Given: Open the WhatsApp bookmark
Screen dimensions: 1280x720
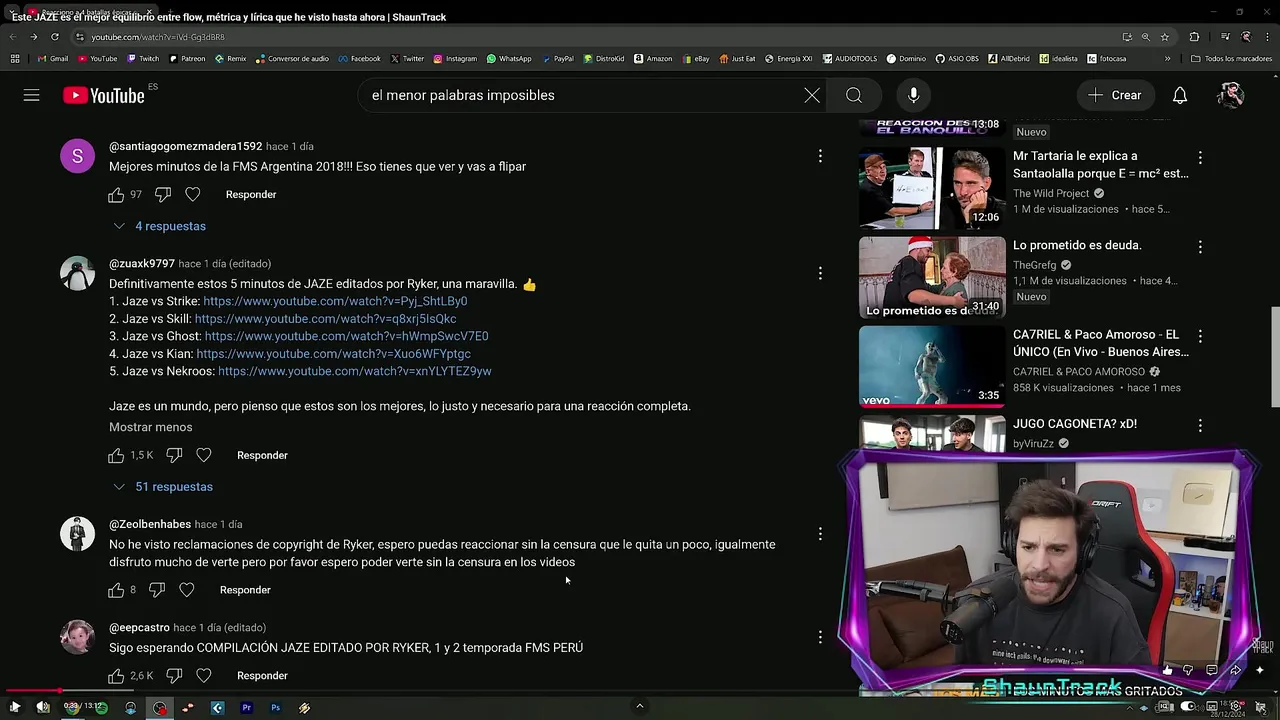Looking at the screenshot, I should [x=509, y=59].
